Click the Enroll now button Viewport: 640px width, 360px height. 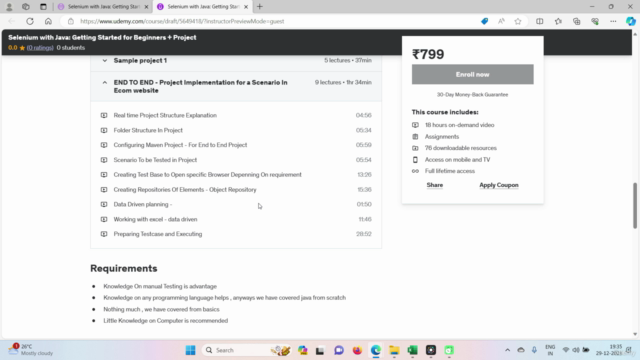(472, 74)
